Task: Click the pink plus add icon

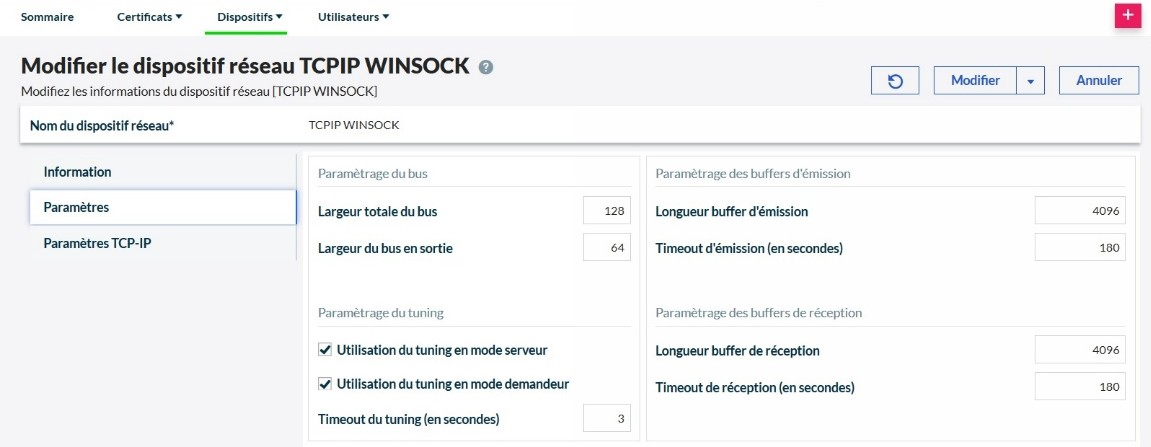Action: coord(1128,15)
